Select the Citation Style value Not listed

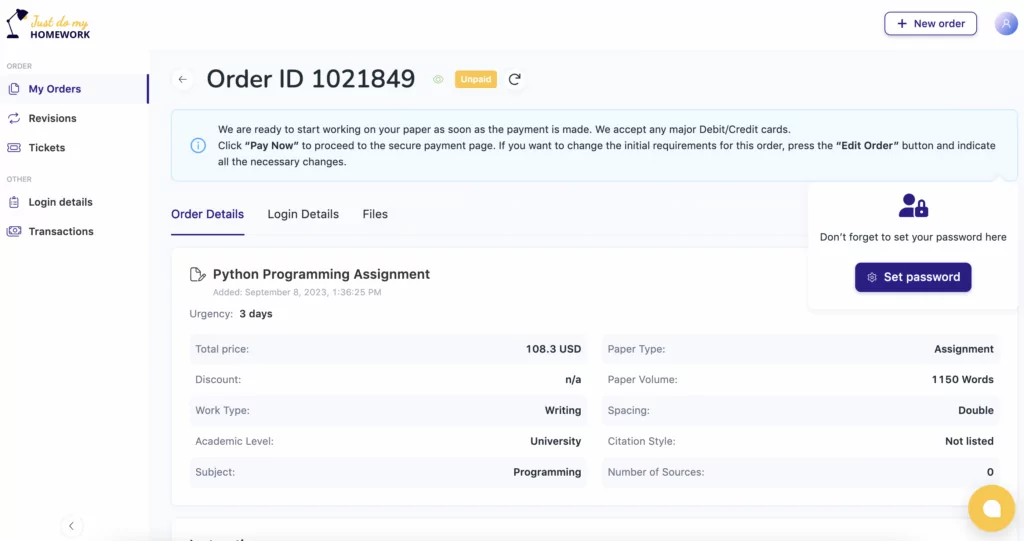[969, 441]
